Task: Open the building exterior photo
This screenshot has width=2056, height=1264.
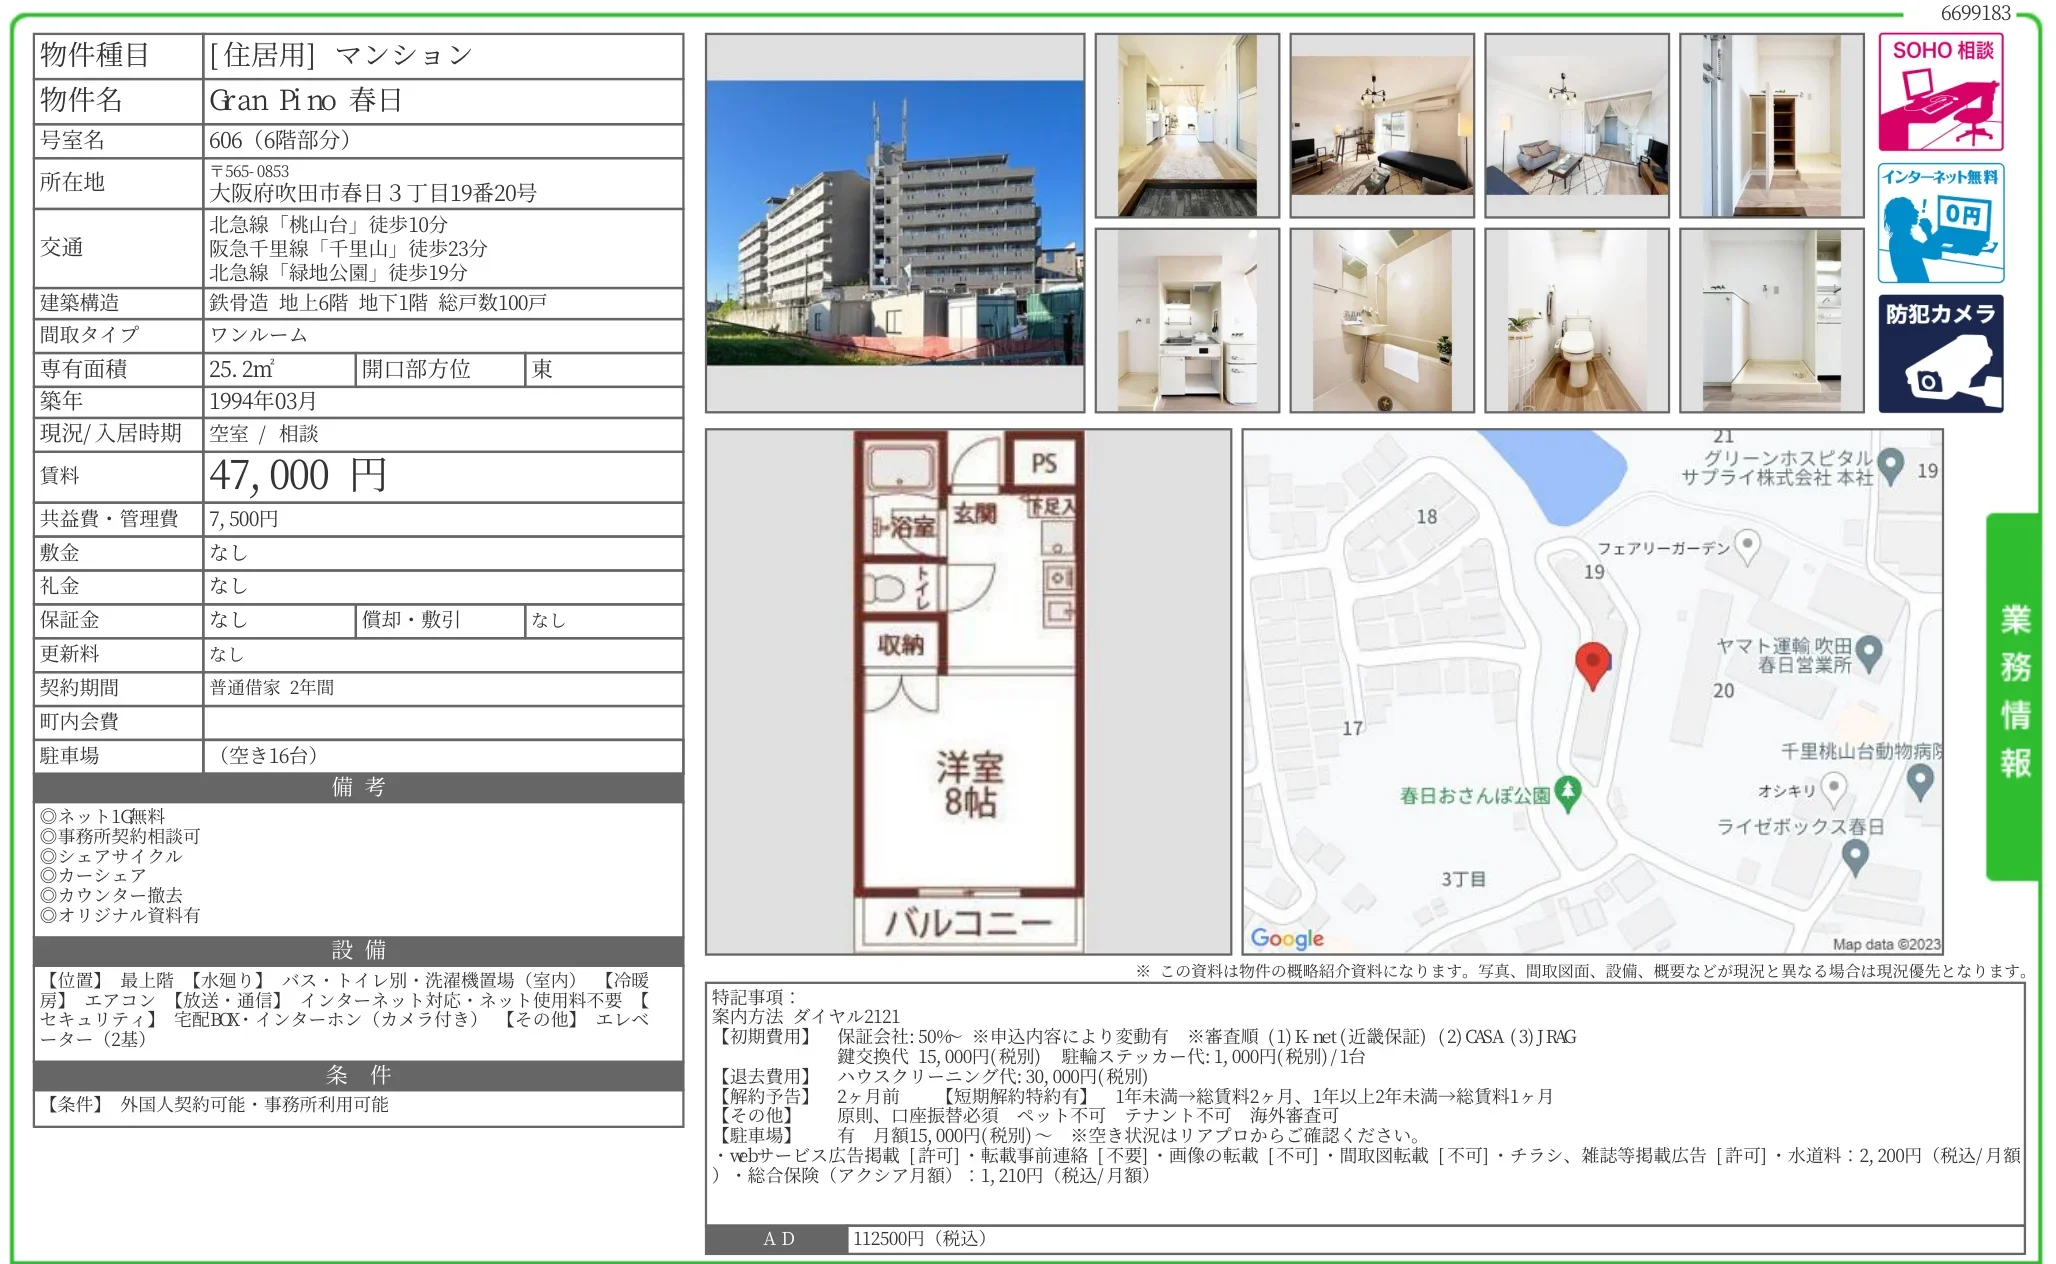Action: pyautogui.click(x=895, y=223)
